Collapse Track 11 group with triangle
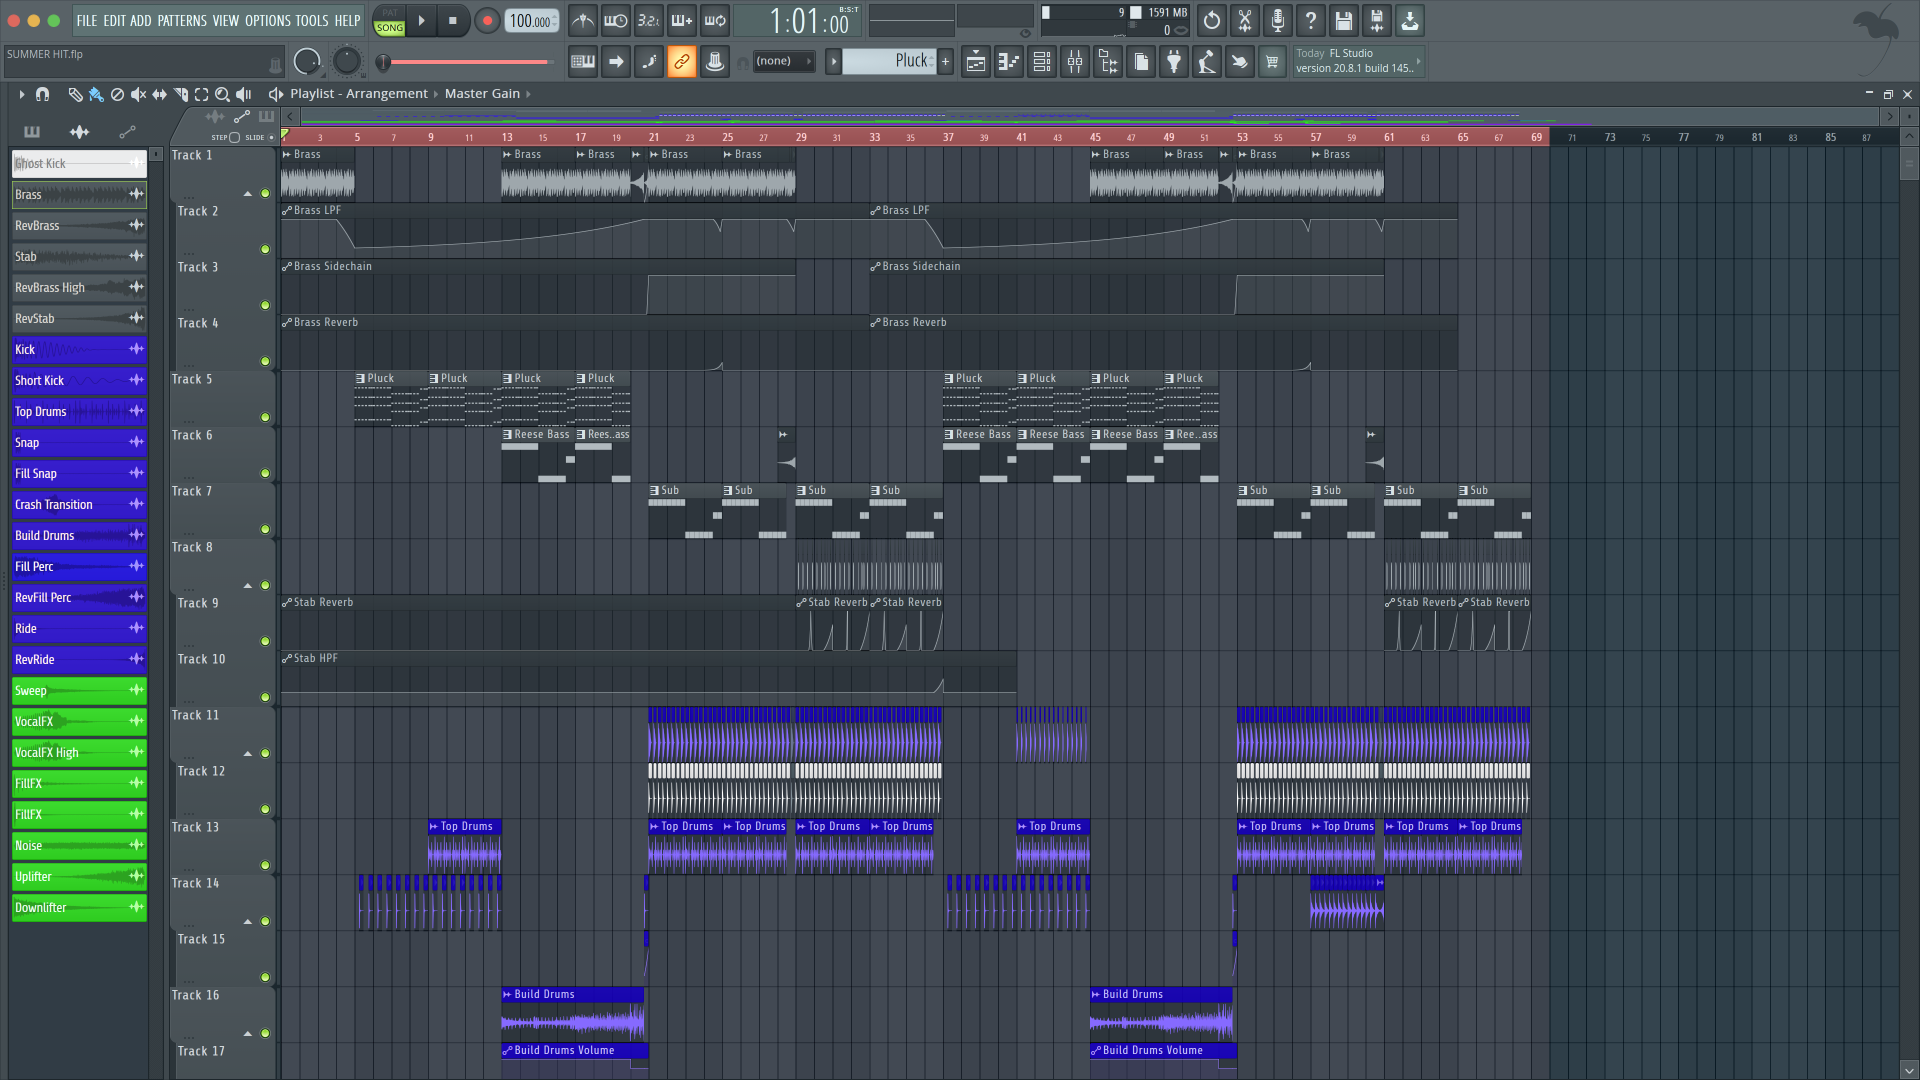Screen dimensions: 1920x1080 (247, 753)
